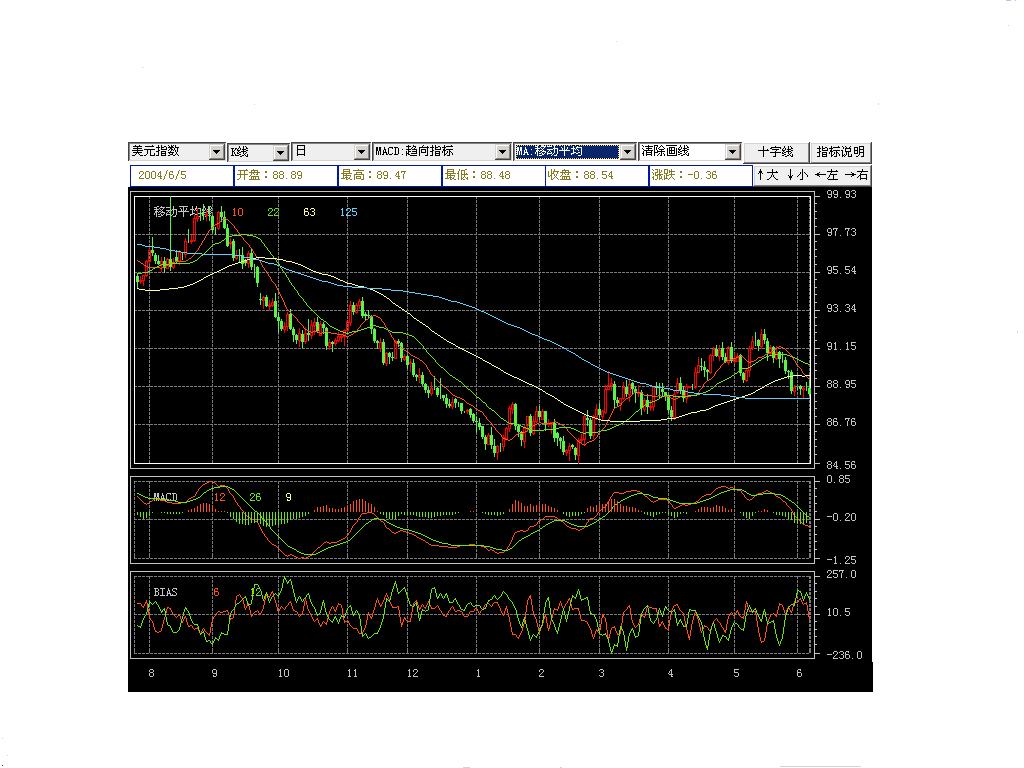
Task: Click month 1 on time axis
Action: (478, 673)
